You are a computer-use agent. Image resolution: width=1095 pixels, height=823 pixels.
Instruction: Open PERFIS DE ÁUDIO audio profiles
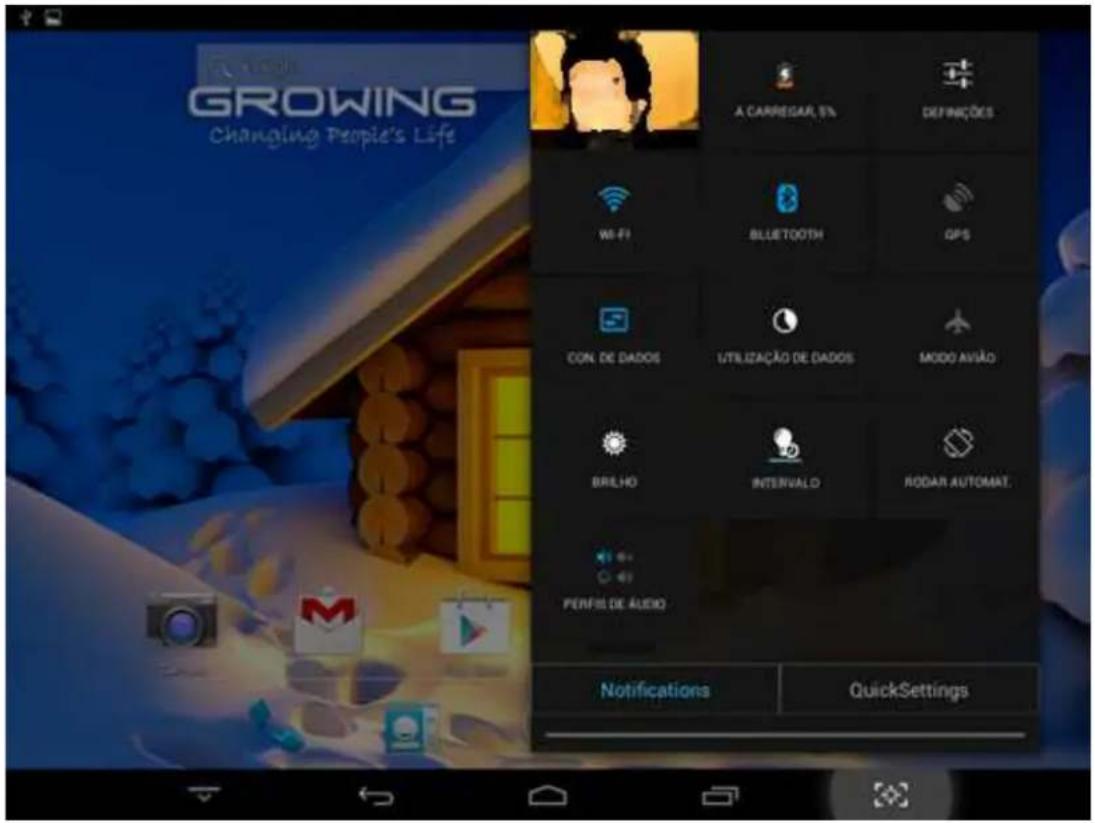pyautogui.click(x=615, y=581)
